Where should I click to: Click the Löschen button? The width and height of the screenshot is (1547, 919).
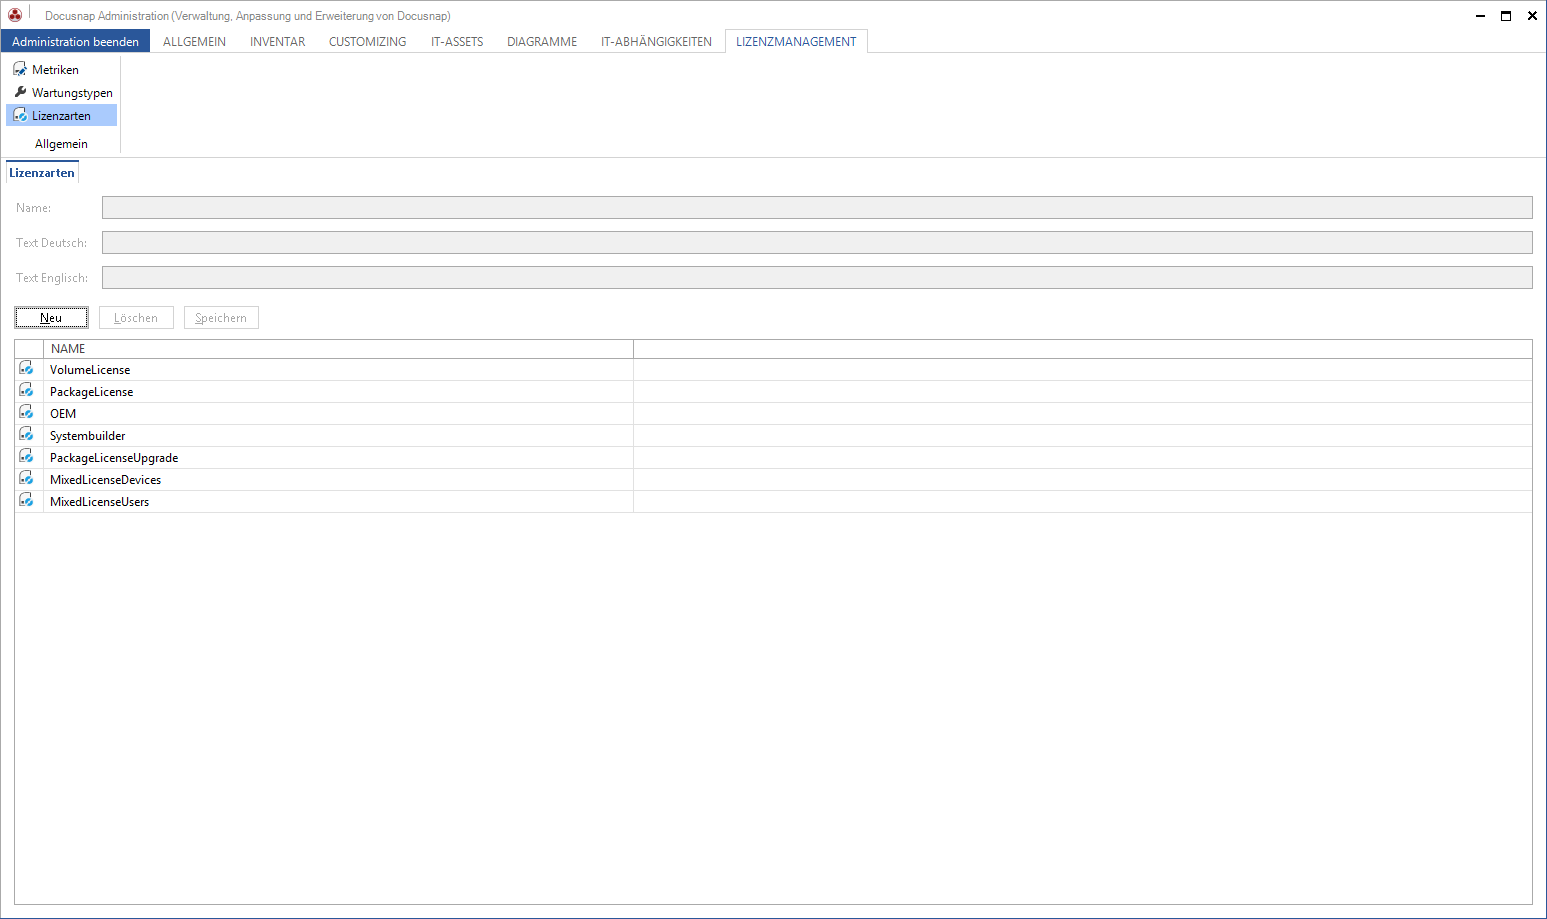[x=136, y=317]
